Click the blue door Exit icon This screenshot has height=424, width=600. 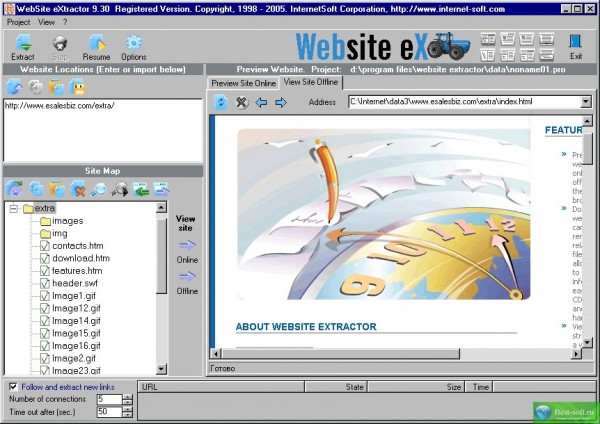click(575, 42)
